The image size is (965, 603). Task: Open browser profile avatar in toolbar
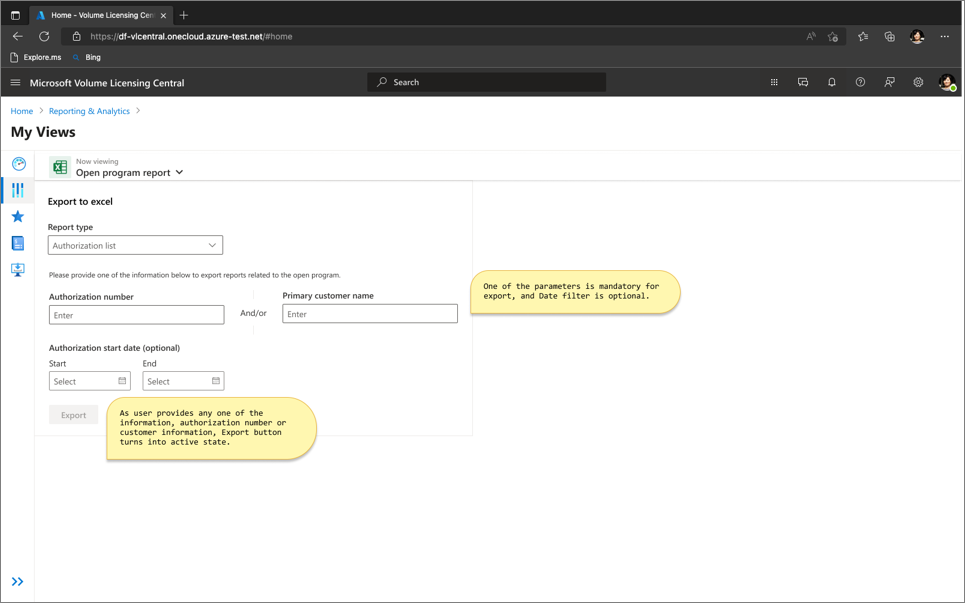coord(917,36)
